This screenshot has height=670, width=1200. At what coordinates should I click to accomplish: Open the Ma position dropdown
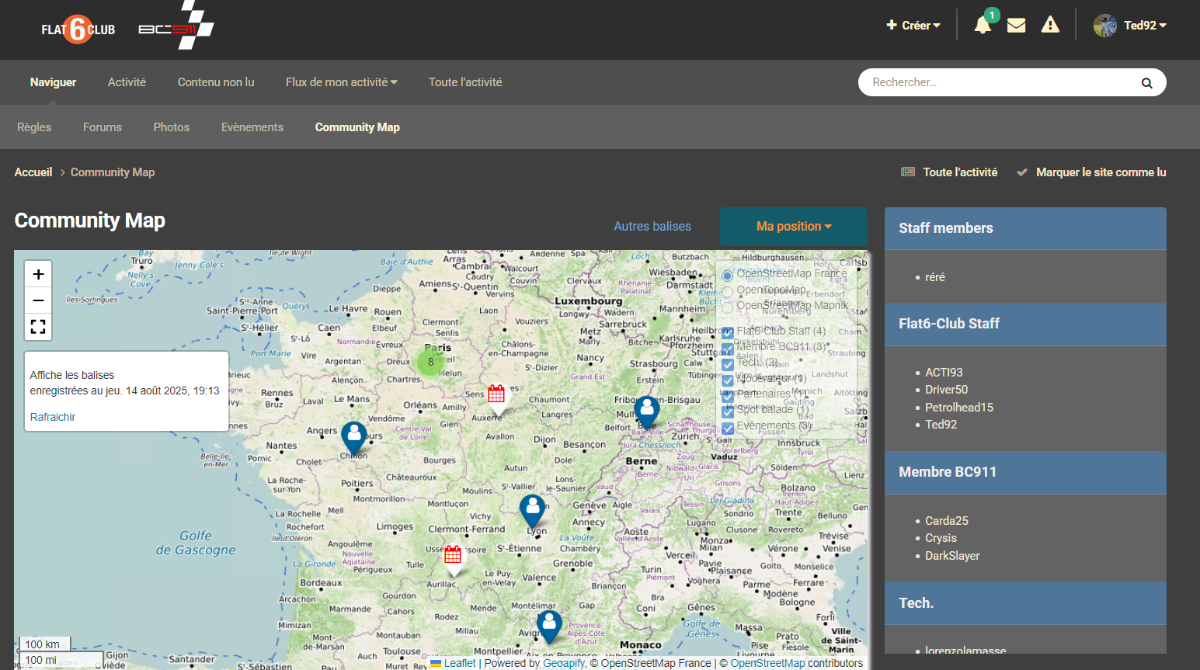coord(793,227)
